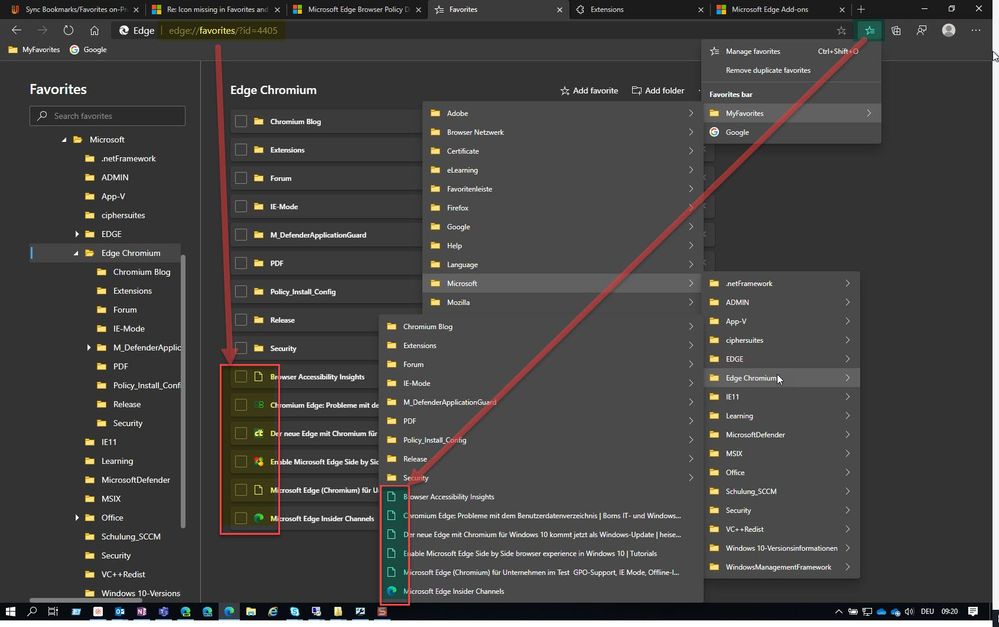The height and width of the screenshot is (627, 999).
Task: Open OneNote from the taskbar
Action: pyautogui.click(x=141, y=612)
